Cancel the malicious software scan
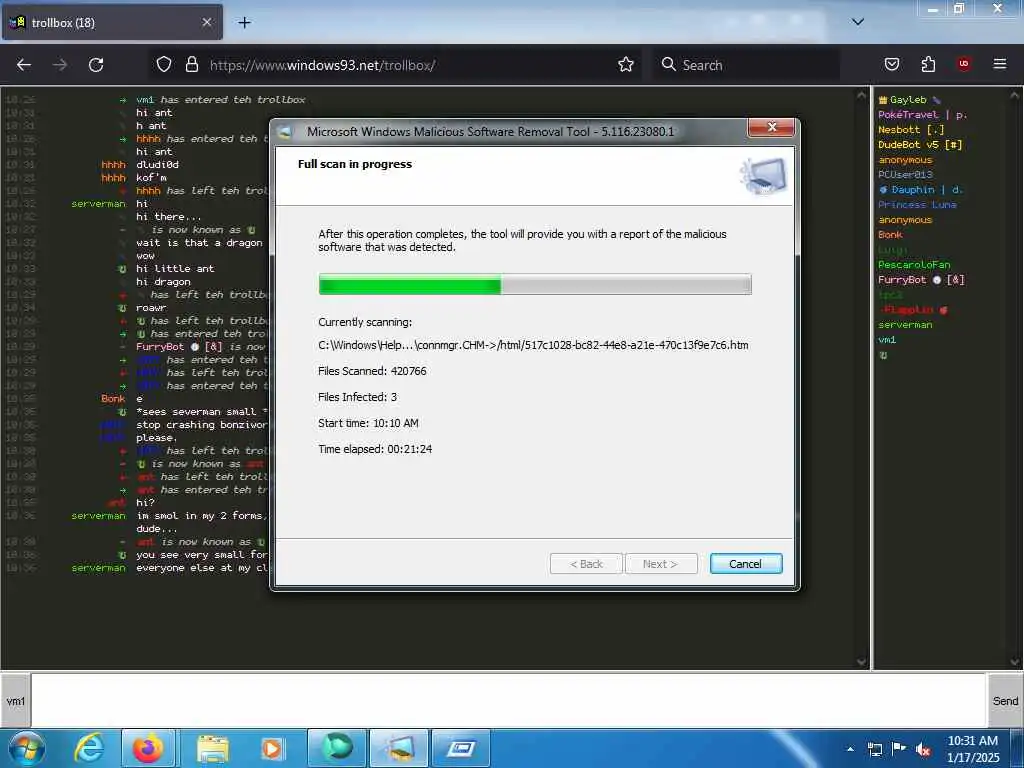Image resolution: width=1024 pixels, height=768 pixels. pos(745,564)
